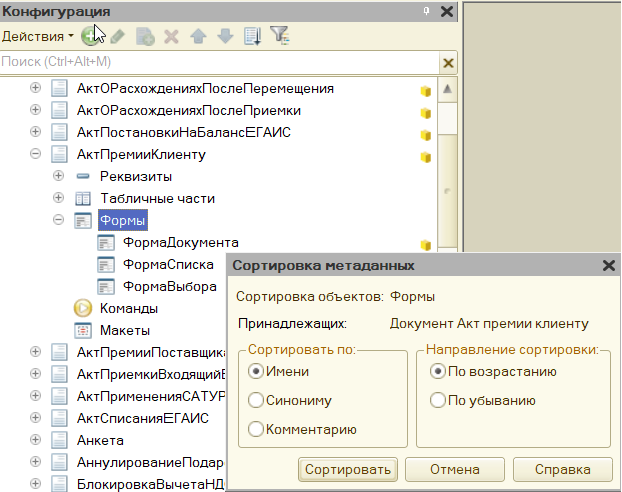Click the Sort list toolbar icon

(253, 37)
